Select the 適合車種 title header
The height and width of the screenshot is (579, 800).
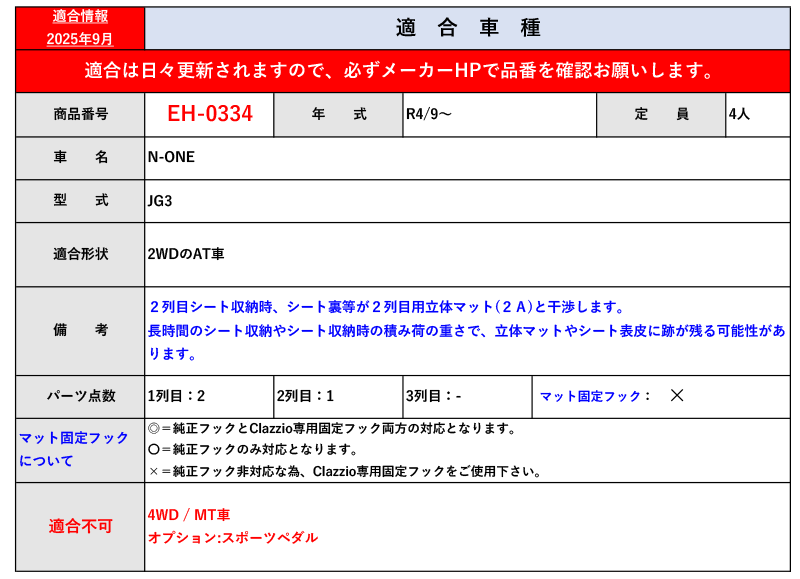click(468, 28)
